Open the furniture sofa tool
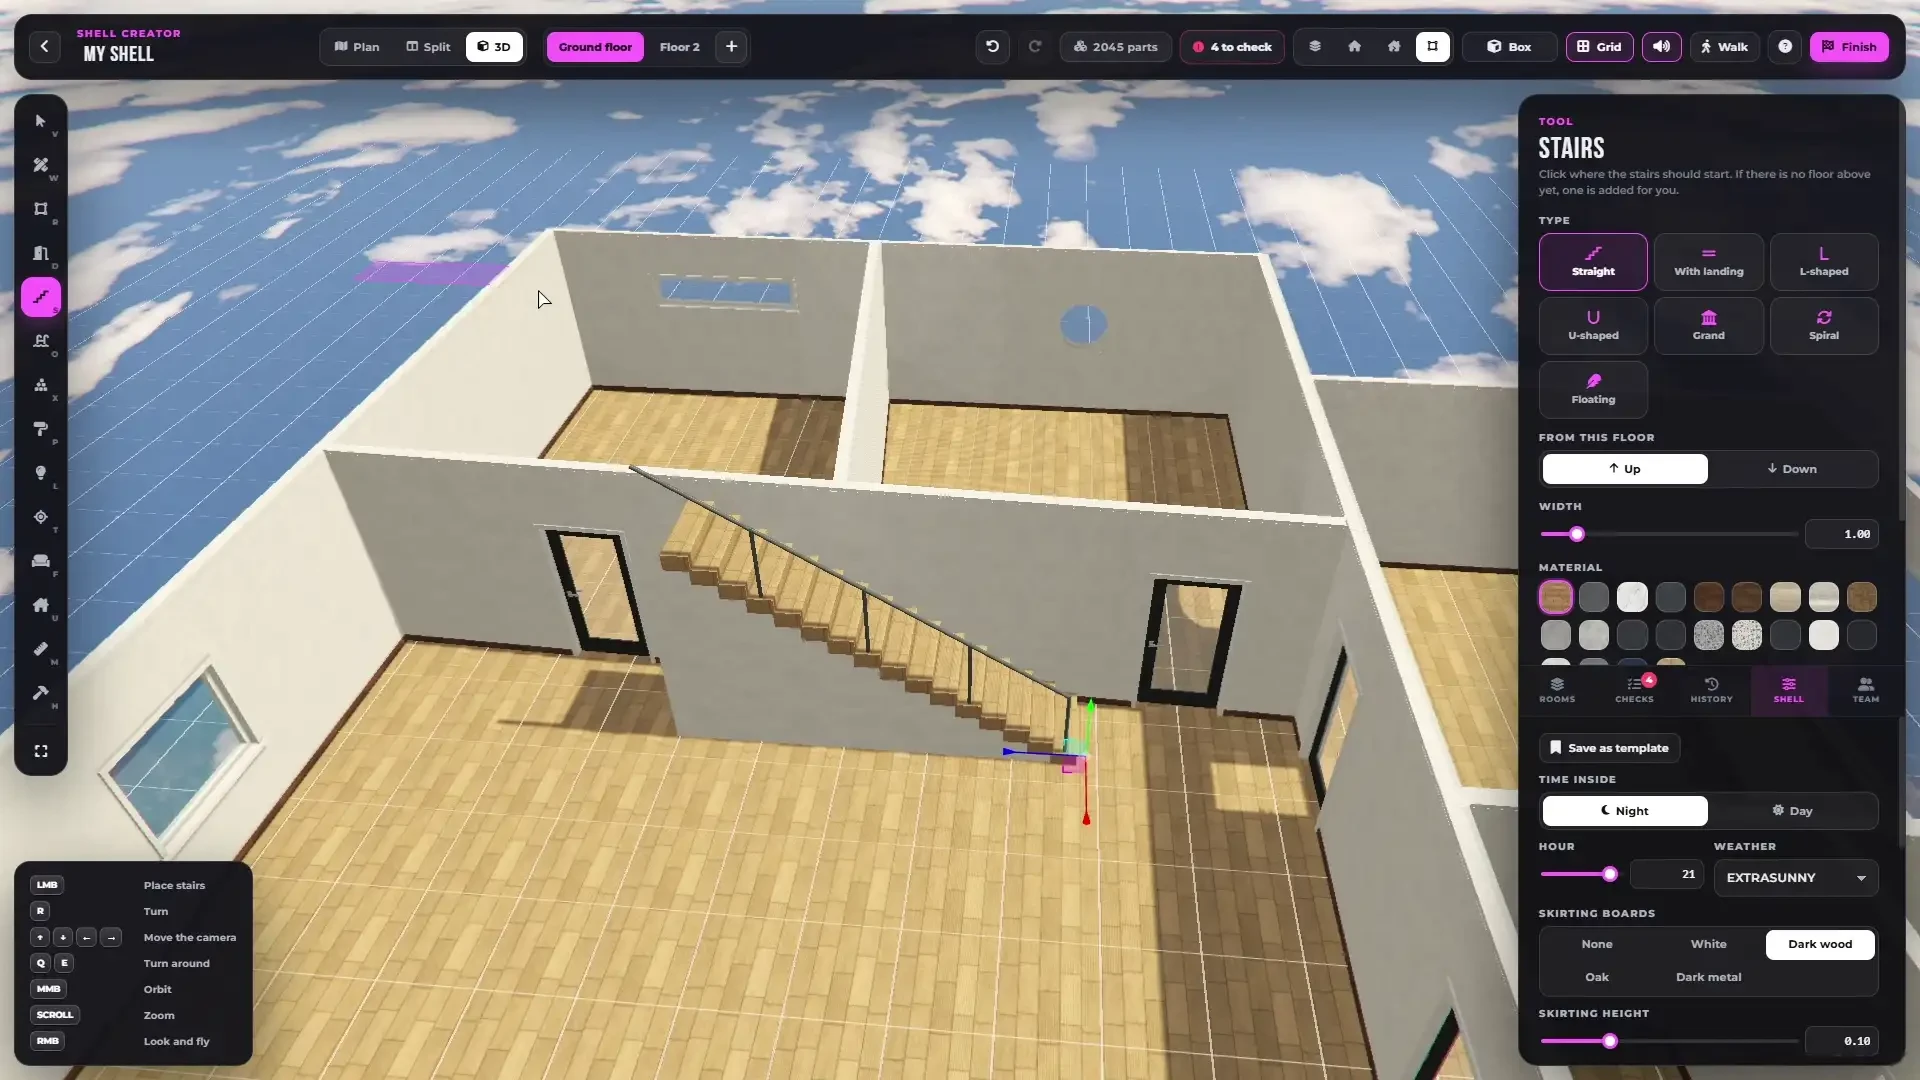1920x1080 pixels. [x=41, y=561]
